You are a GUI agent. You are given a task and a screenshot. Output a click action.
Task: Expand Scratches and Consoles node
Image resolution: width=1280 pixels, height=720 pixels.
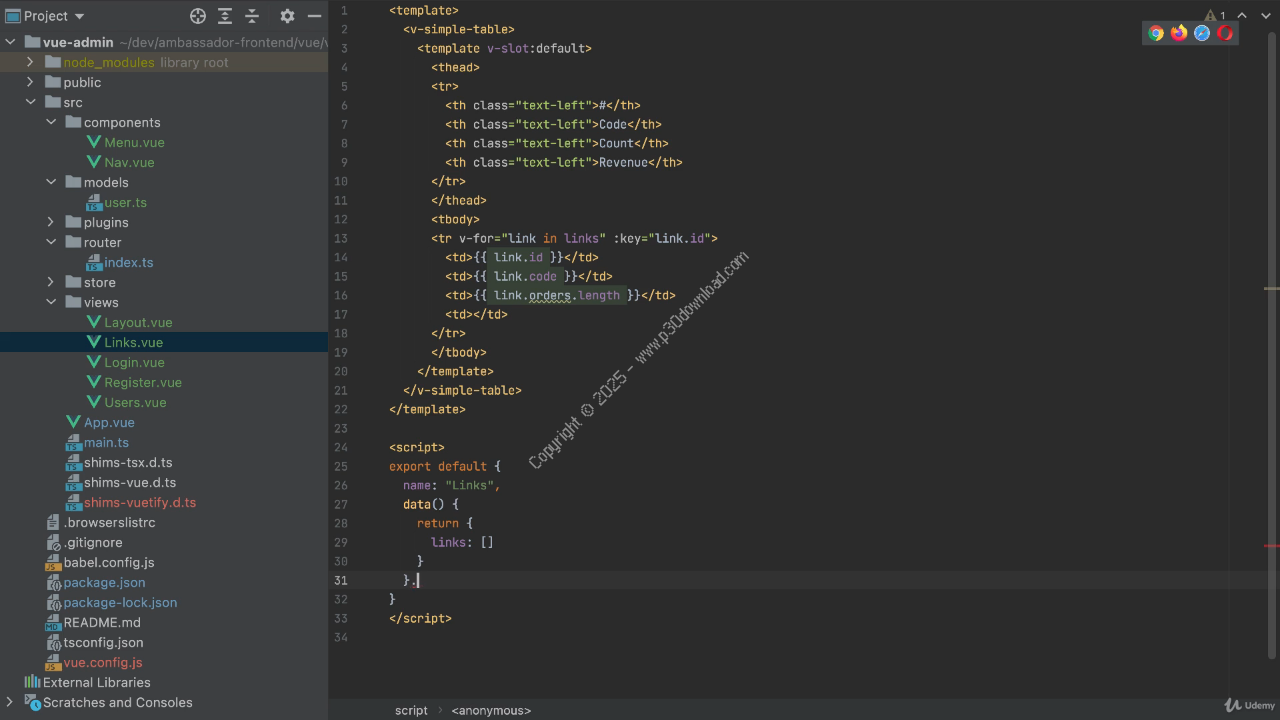tap(11, 702)
